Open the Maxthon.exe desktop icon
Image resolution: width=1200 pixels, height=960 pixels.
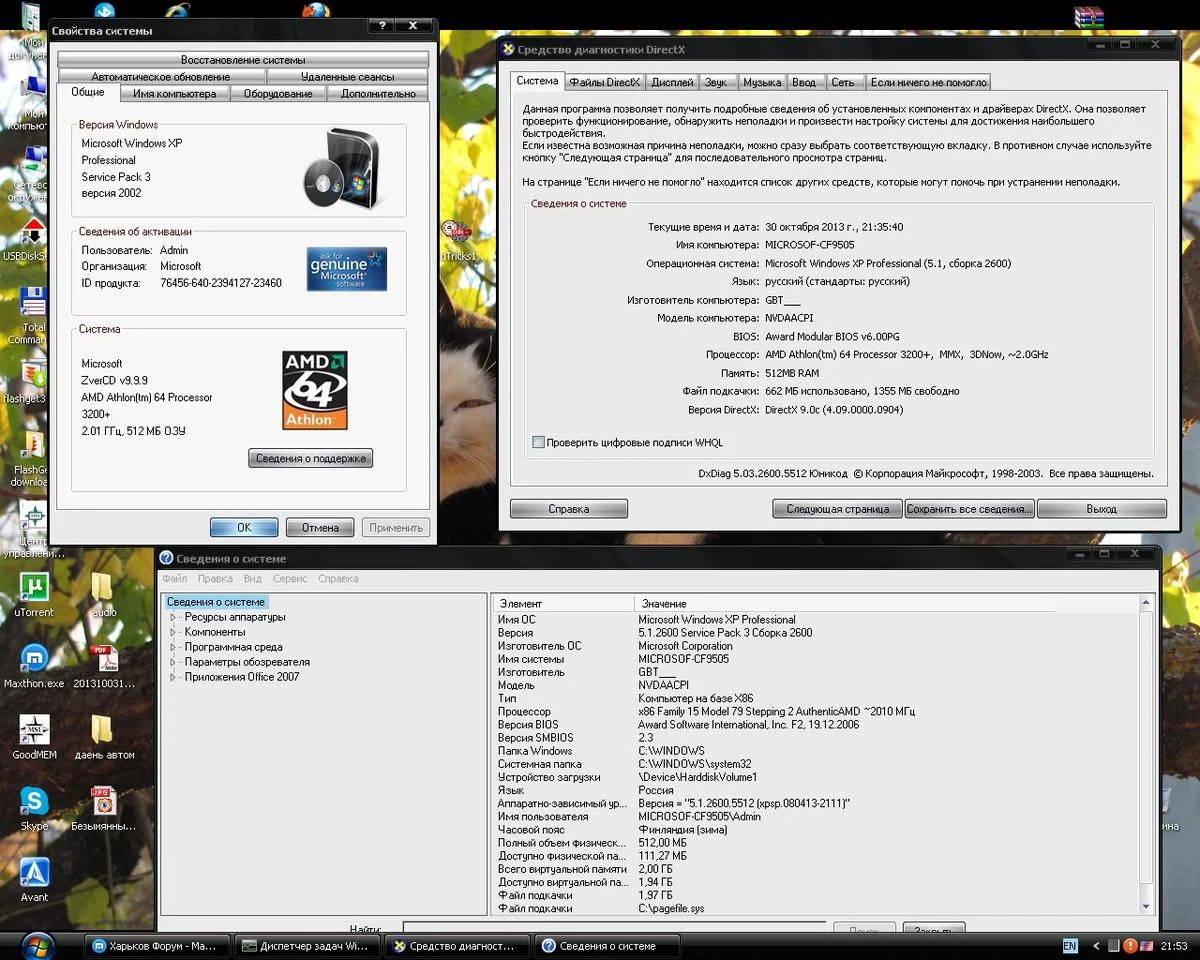point(34,659)
